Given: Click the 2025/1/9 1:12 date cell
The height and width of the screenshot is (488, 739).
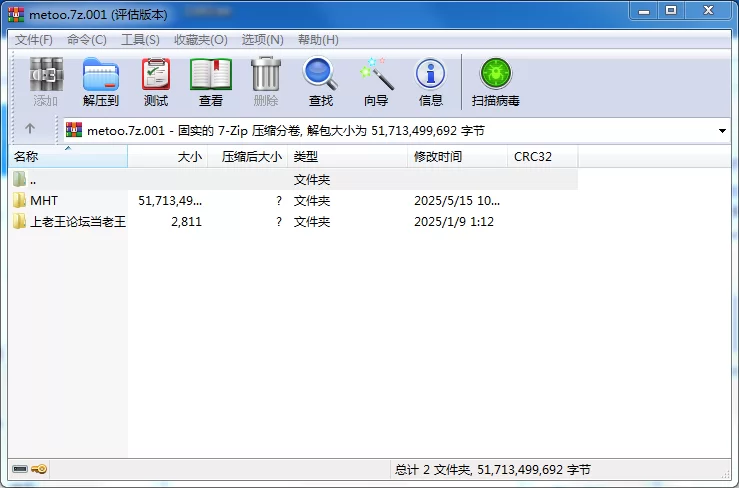Looking at the screenshot, I should [x=454, y=221].
